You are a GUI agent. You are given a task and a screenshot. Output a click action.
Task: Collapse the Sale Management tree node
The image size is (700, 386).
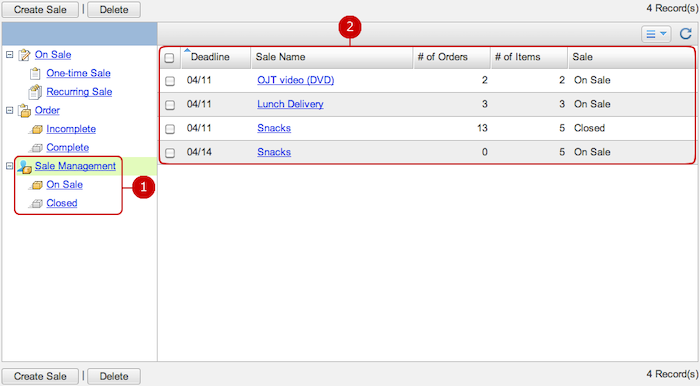point(9,166)
